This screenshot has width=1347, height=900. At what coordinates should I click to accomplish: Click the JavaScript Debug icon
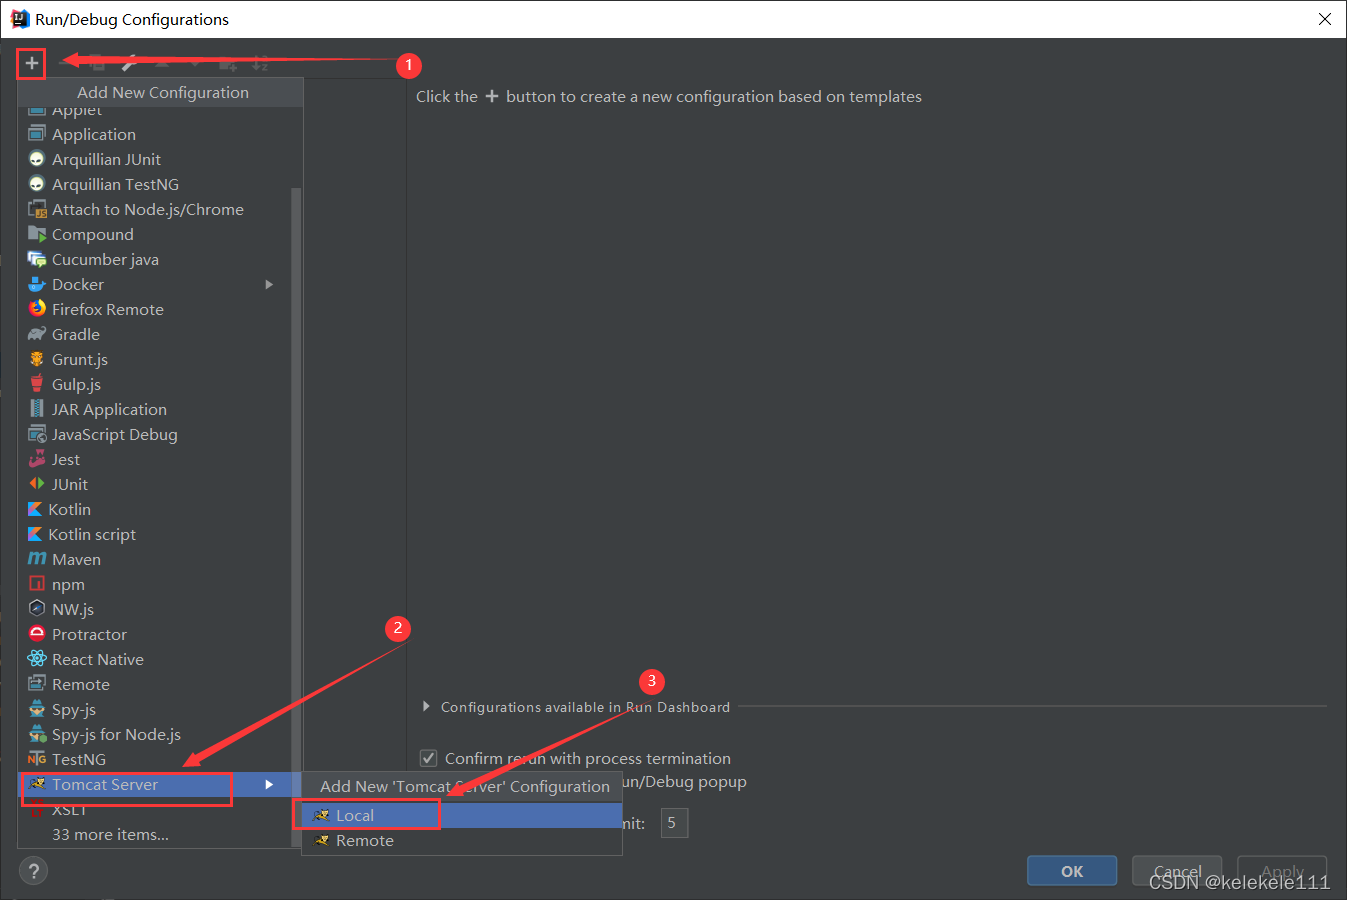pos(37,434)
